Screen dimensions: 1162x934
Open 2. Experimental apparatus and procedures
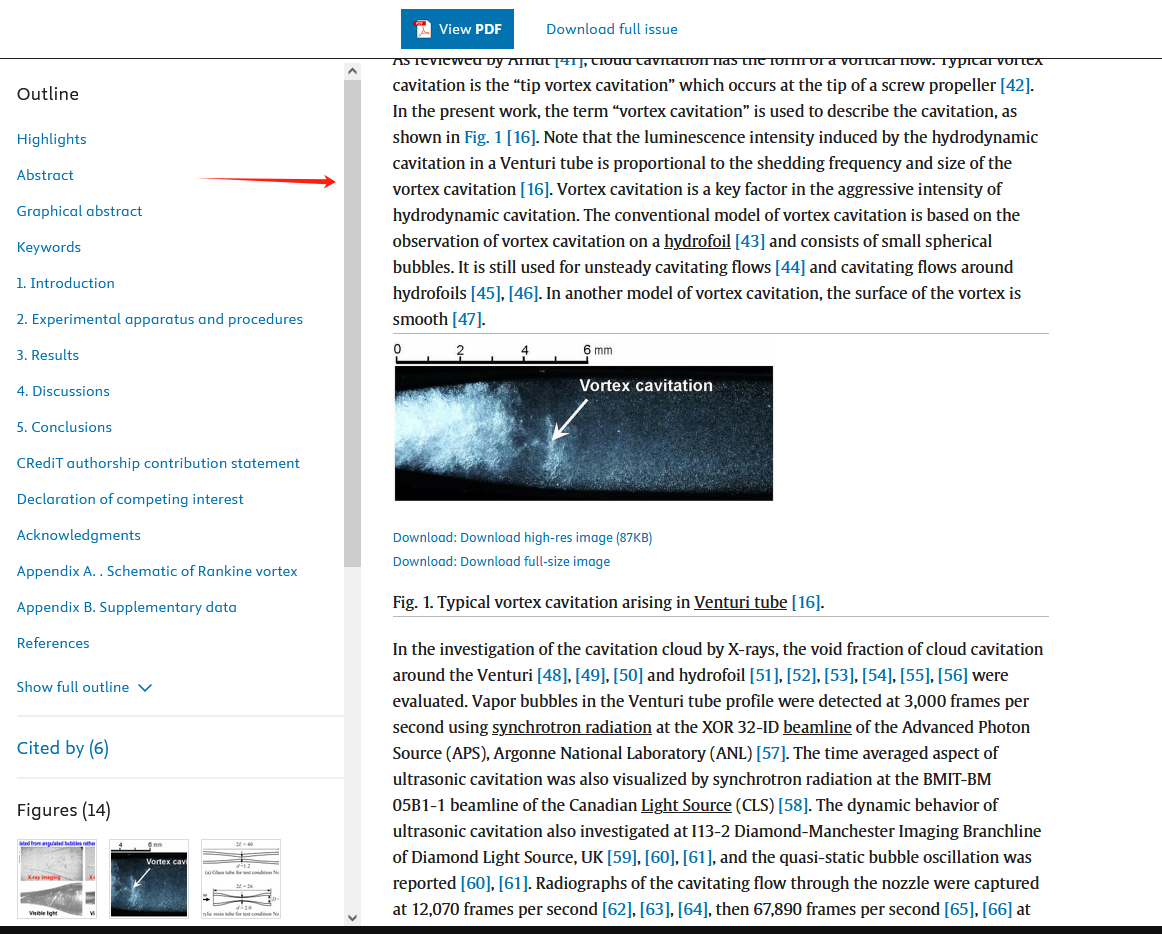(x=159, y=319)
